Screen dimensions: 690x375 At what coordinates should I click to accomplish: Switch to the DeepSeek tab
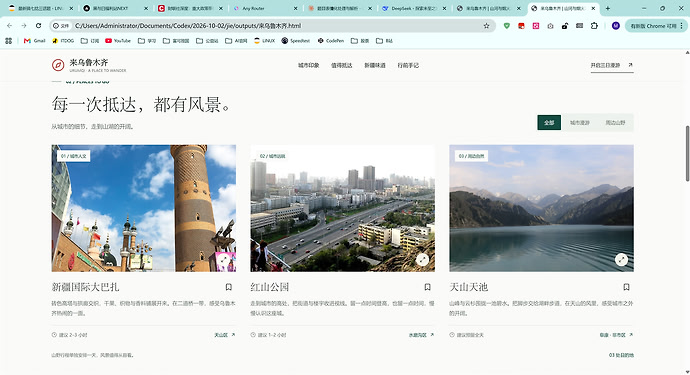414,8
